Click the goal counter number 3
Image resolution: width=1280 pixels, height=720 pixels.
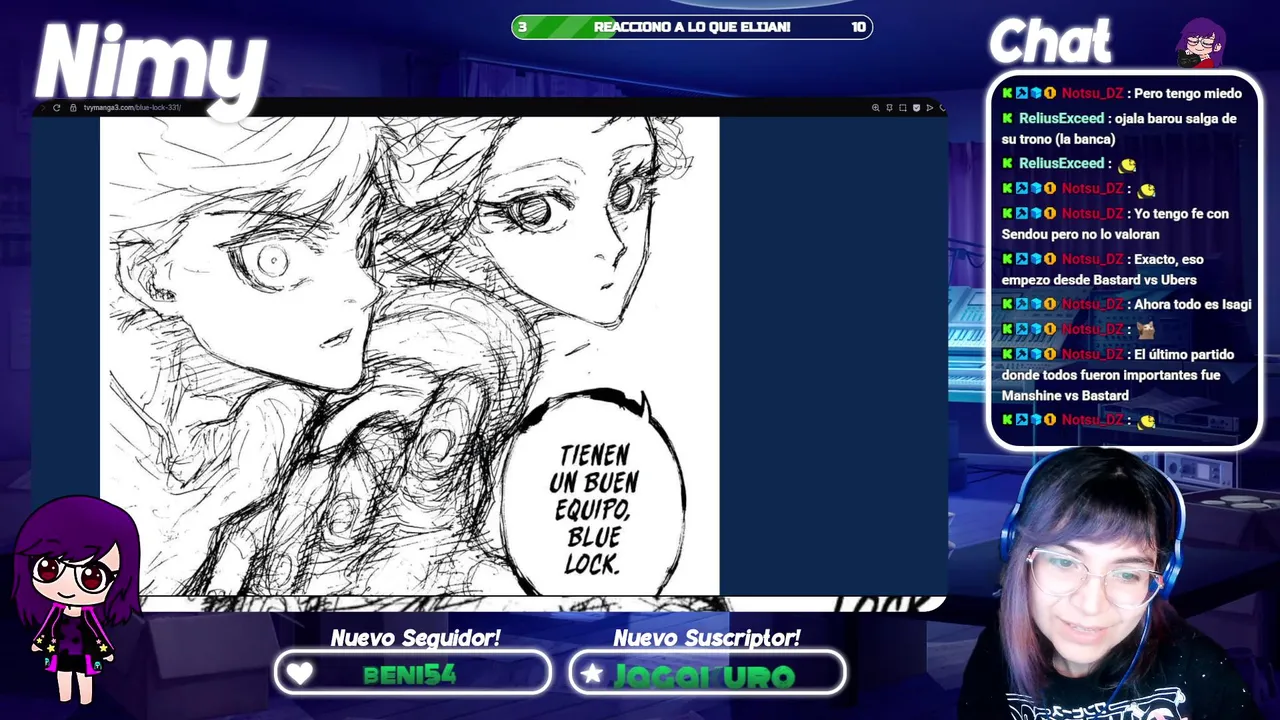pos(522,27)
